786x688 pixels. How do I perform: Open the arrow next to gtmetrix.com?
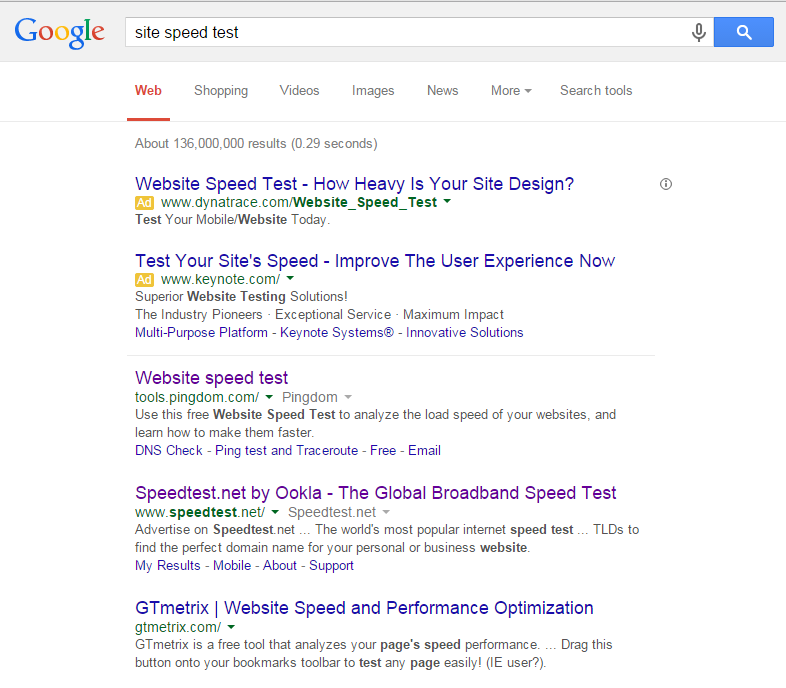tap(231, 627)
